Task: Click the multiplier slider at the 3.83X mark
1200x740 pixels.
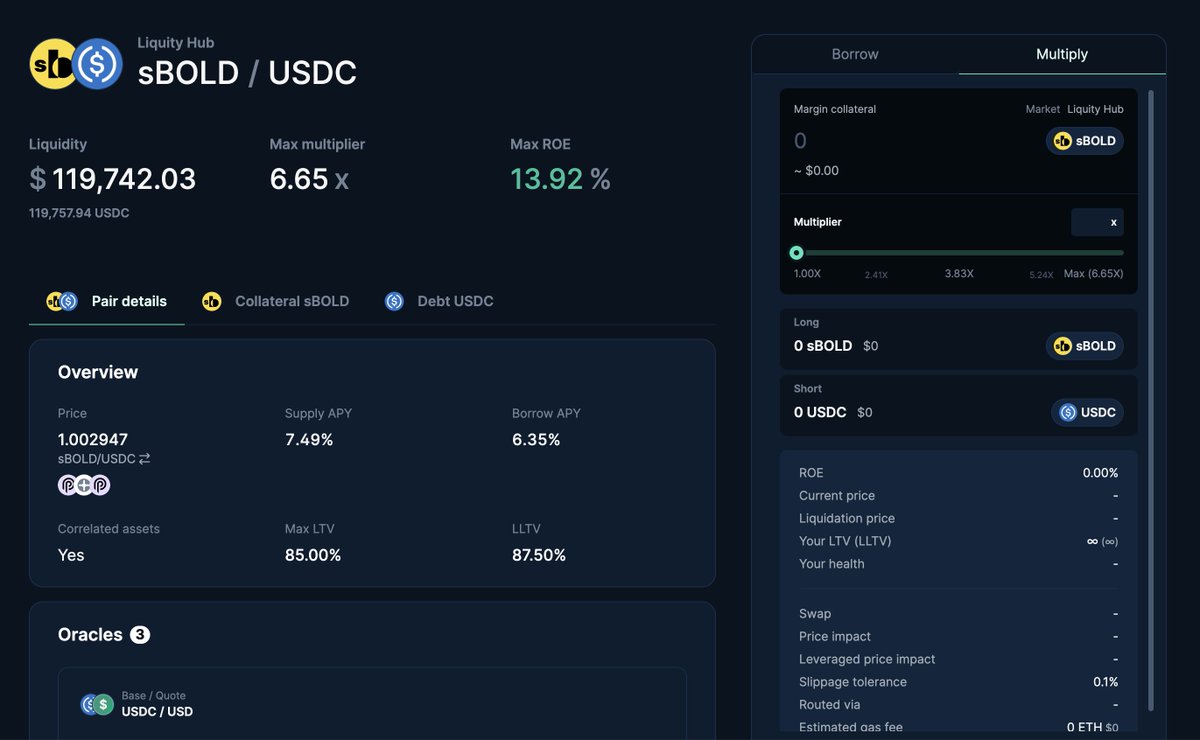Action: tap(958, 252)
